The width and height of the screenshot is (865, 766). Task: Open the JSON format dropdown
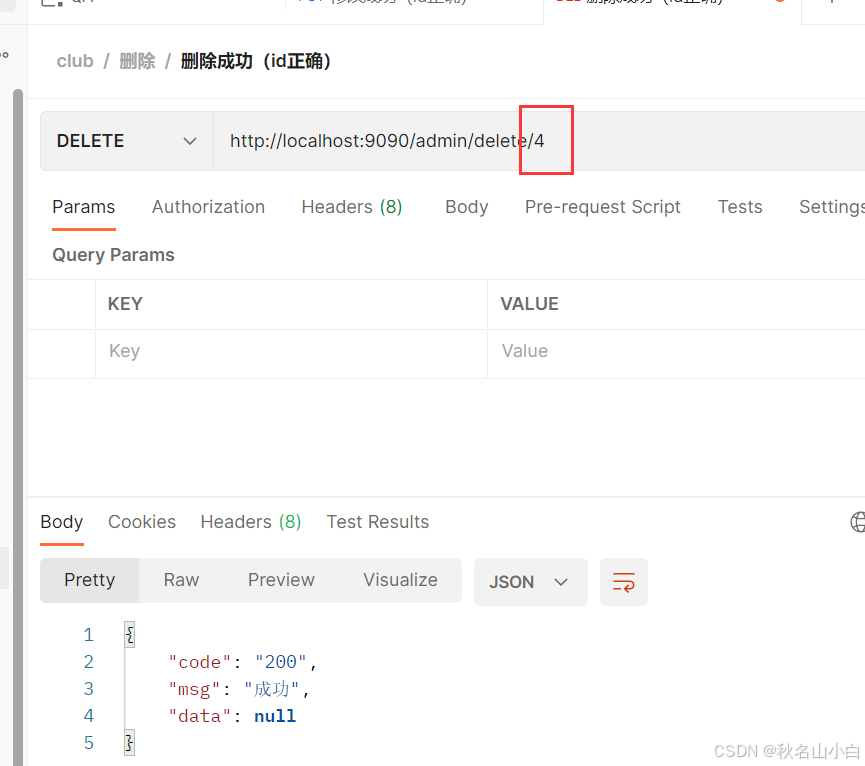530,582
